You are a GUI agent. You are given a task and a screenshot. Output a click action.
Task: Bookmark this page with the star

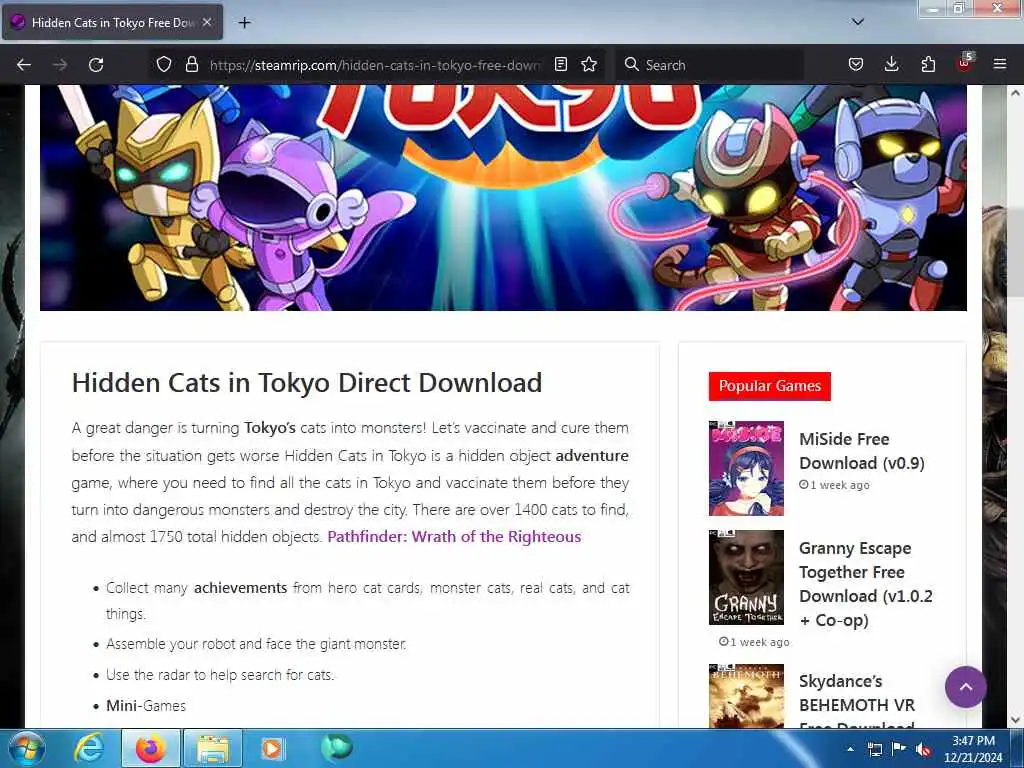coord(589,64)
